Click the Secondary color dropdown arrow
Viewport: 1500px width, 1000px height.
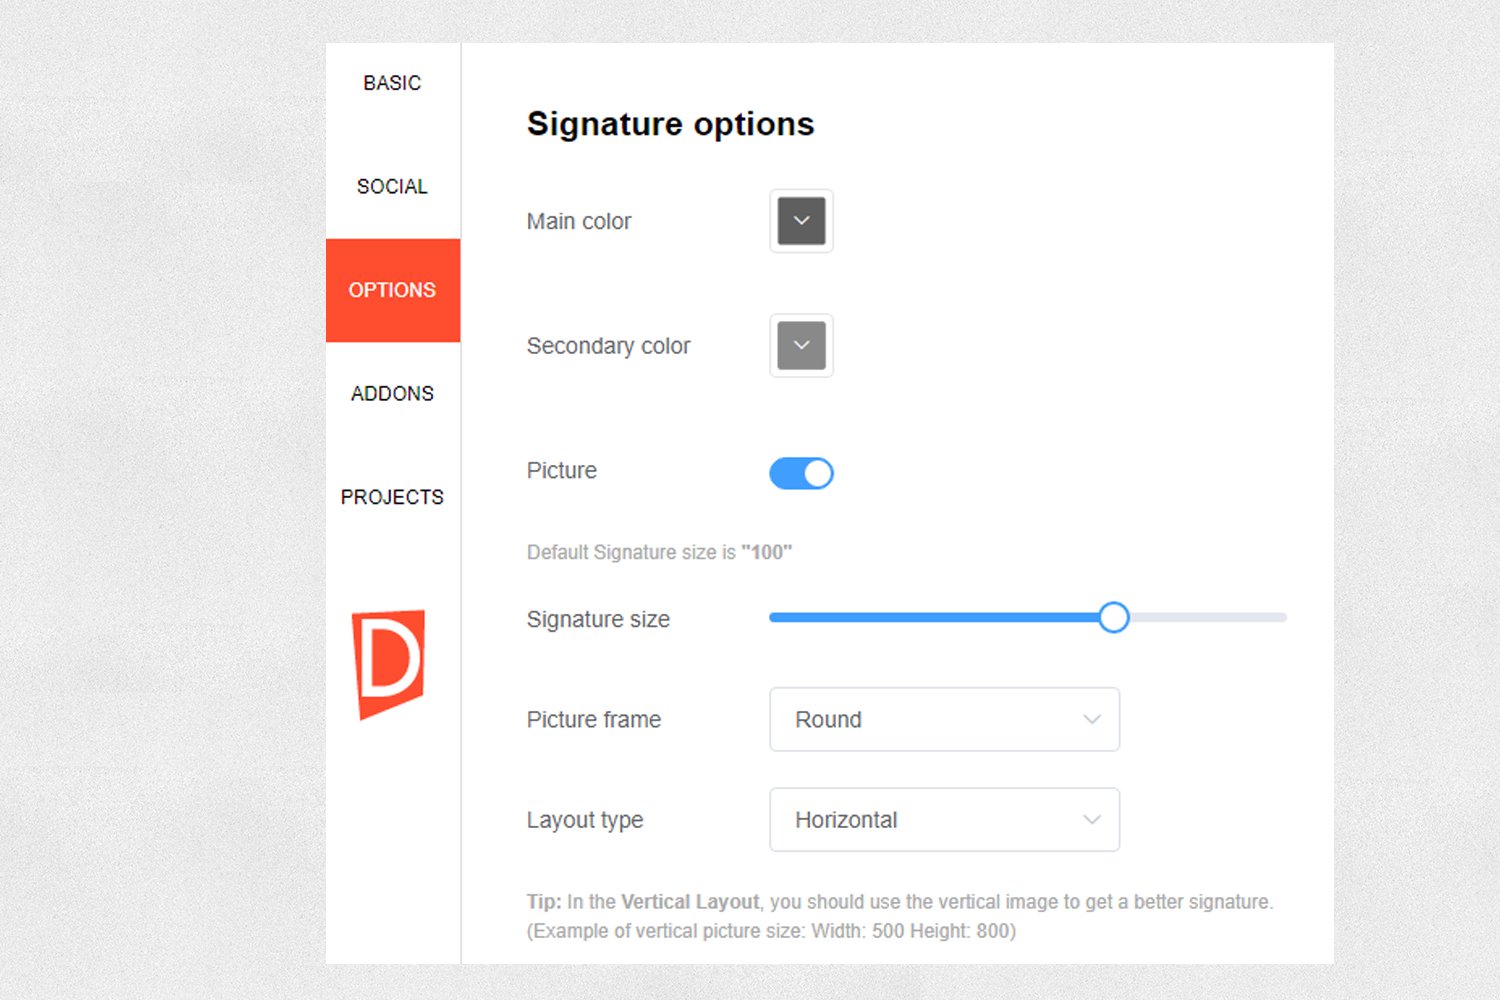(800, 346)
